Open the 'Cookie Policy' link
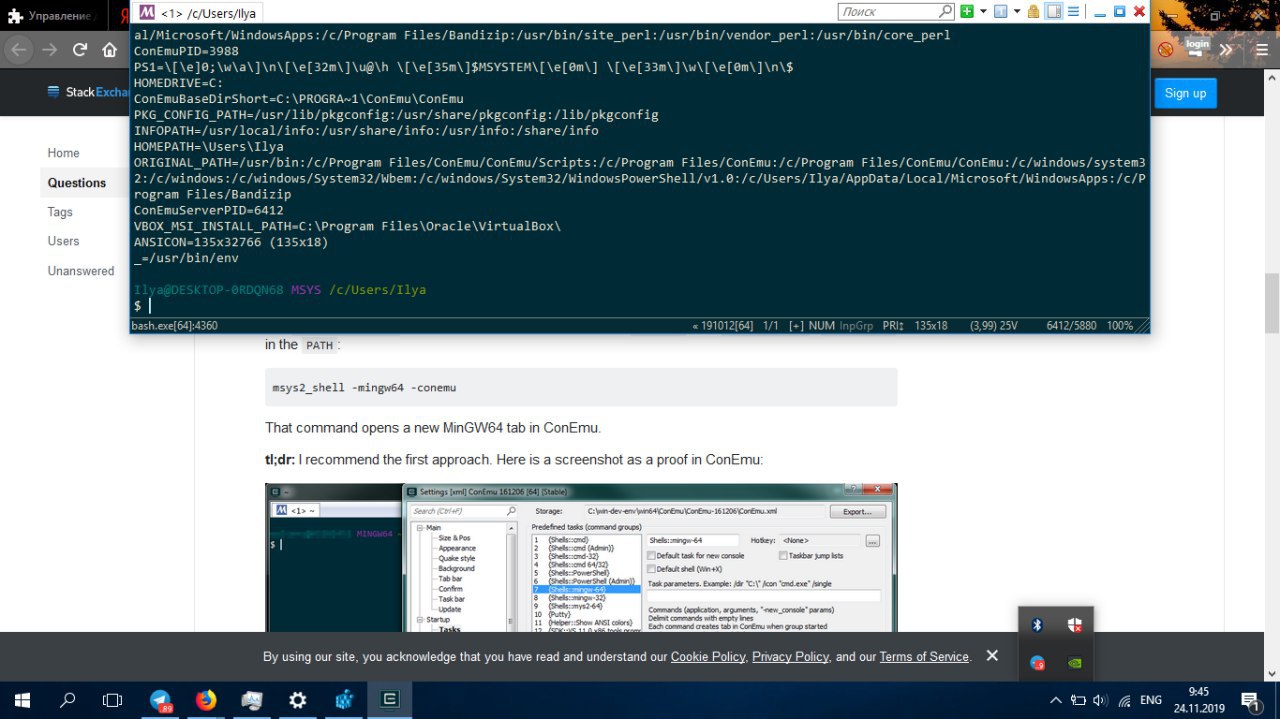 coord(708,657)
